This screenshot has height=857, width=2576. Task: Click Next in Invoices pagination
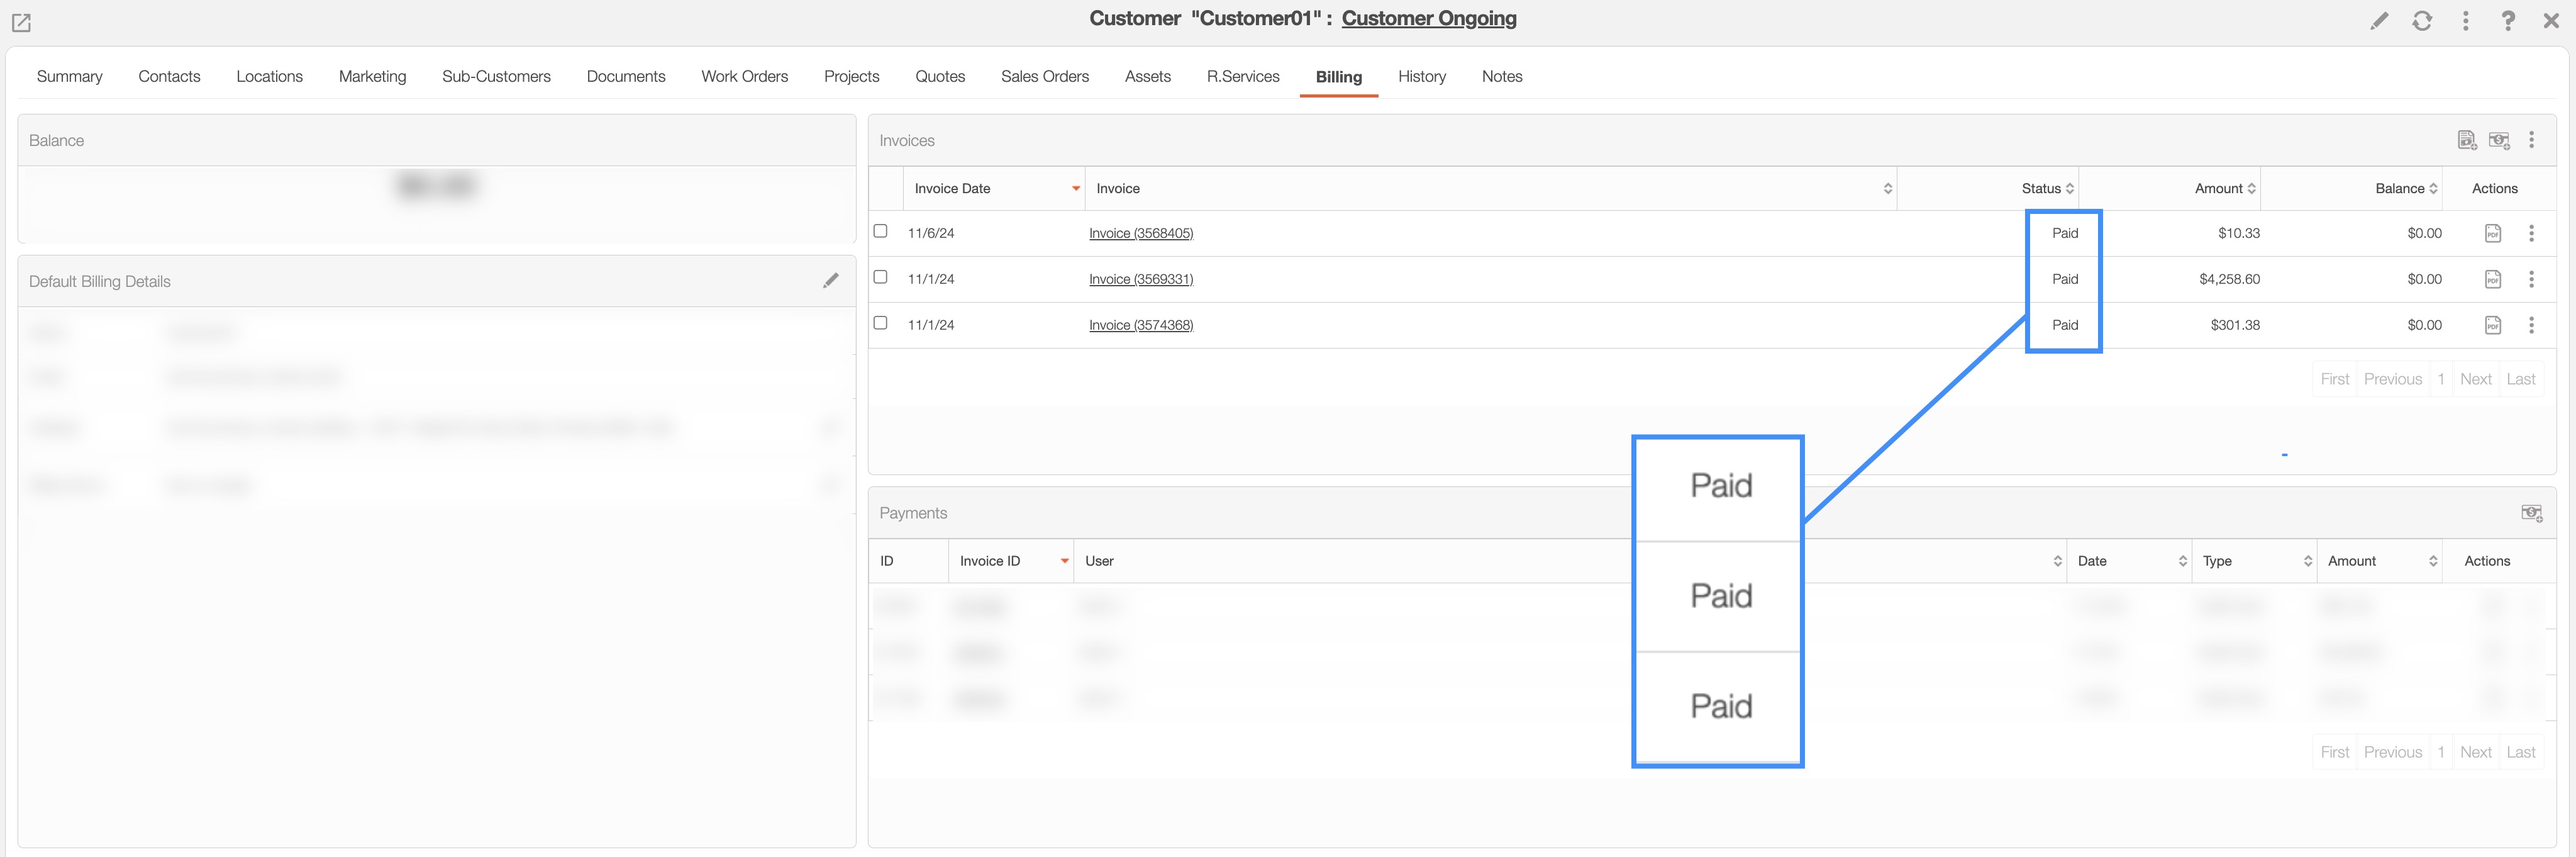coord(2475,379)
